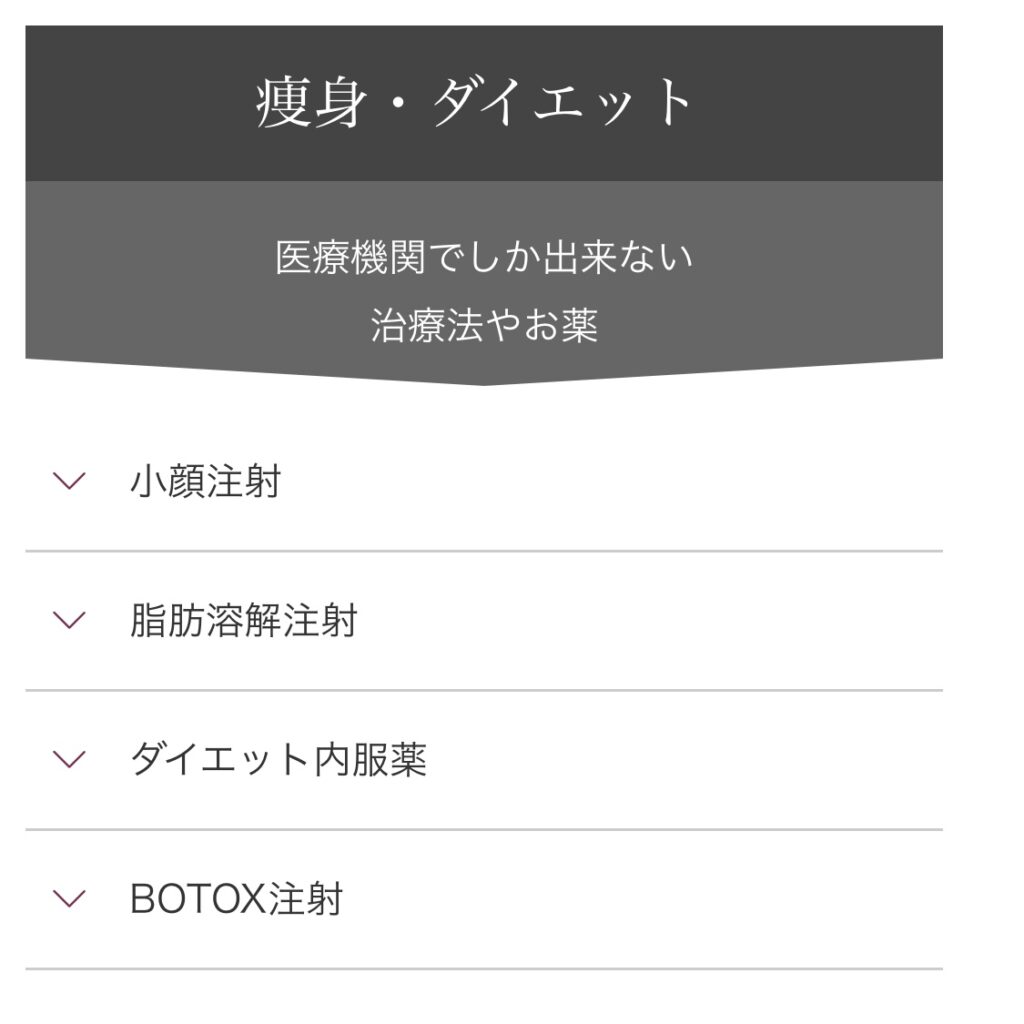Click the 治療法やお薬 subtitle line
The image size is (1024, 1024).
484,326
